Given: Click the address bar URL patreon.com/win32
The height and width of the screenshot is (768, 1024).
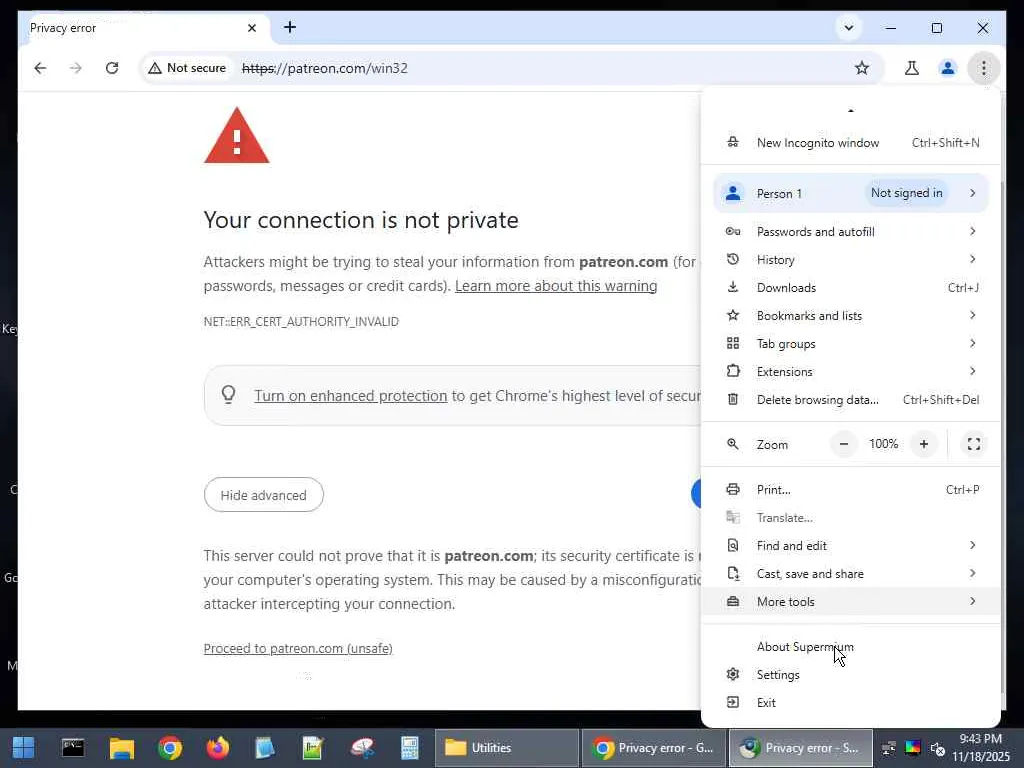Looking at the screenshot, I should pos(325,68).
